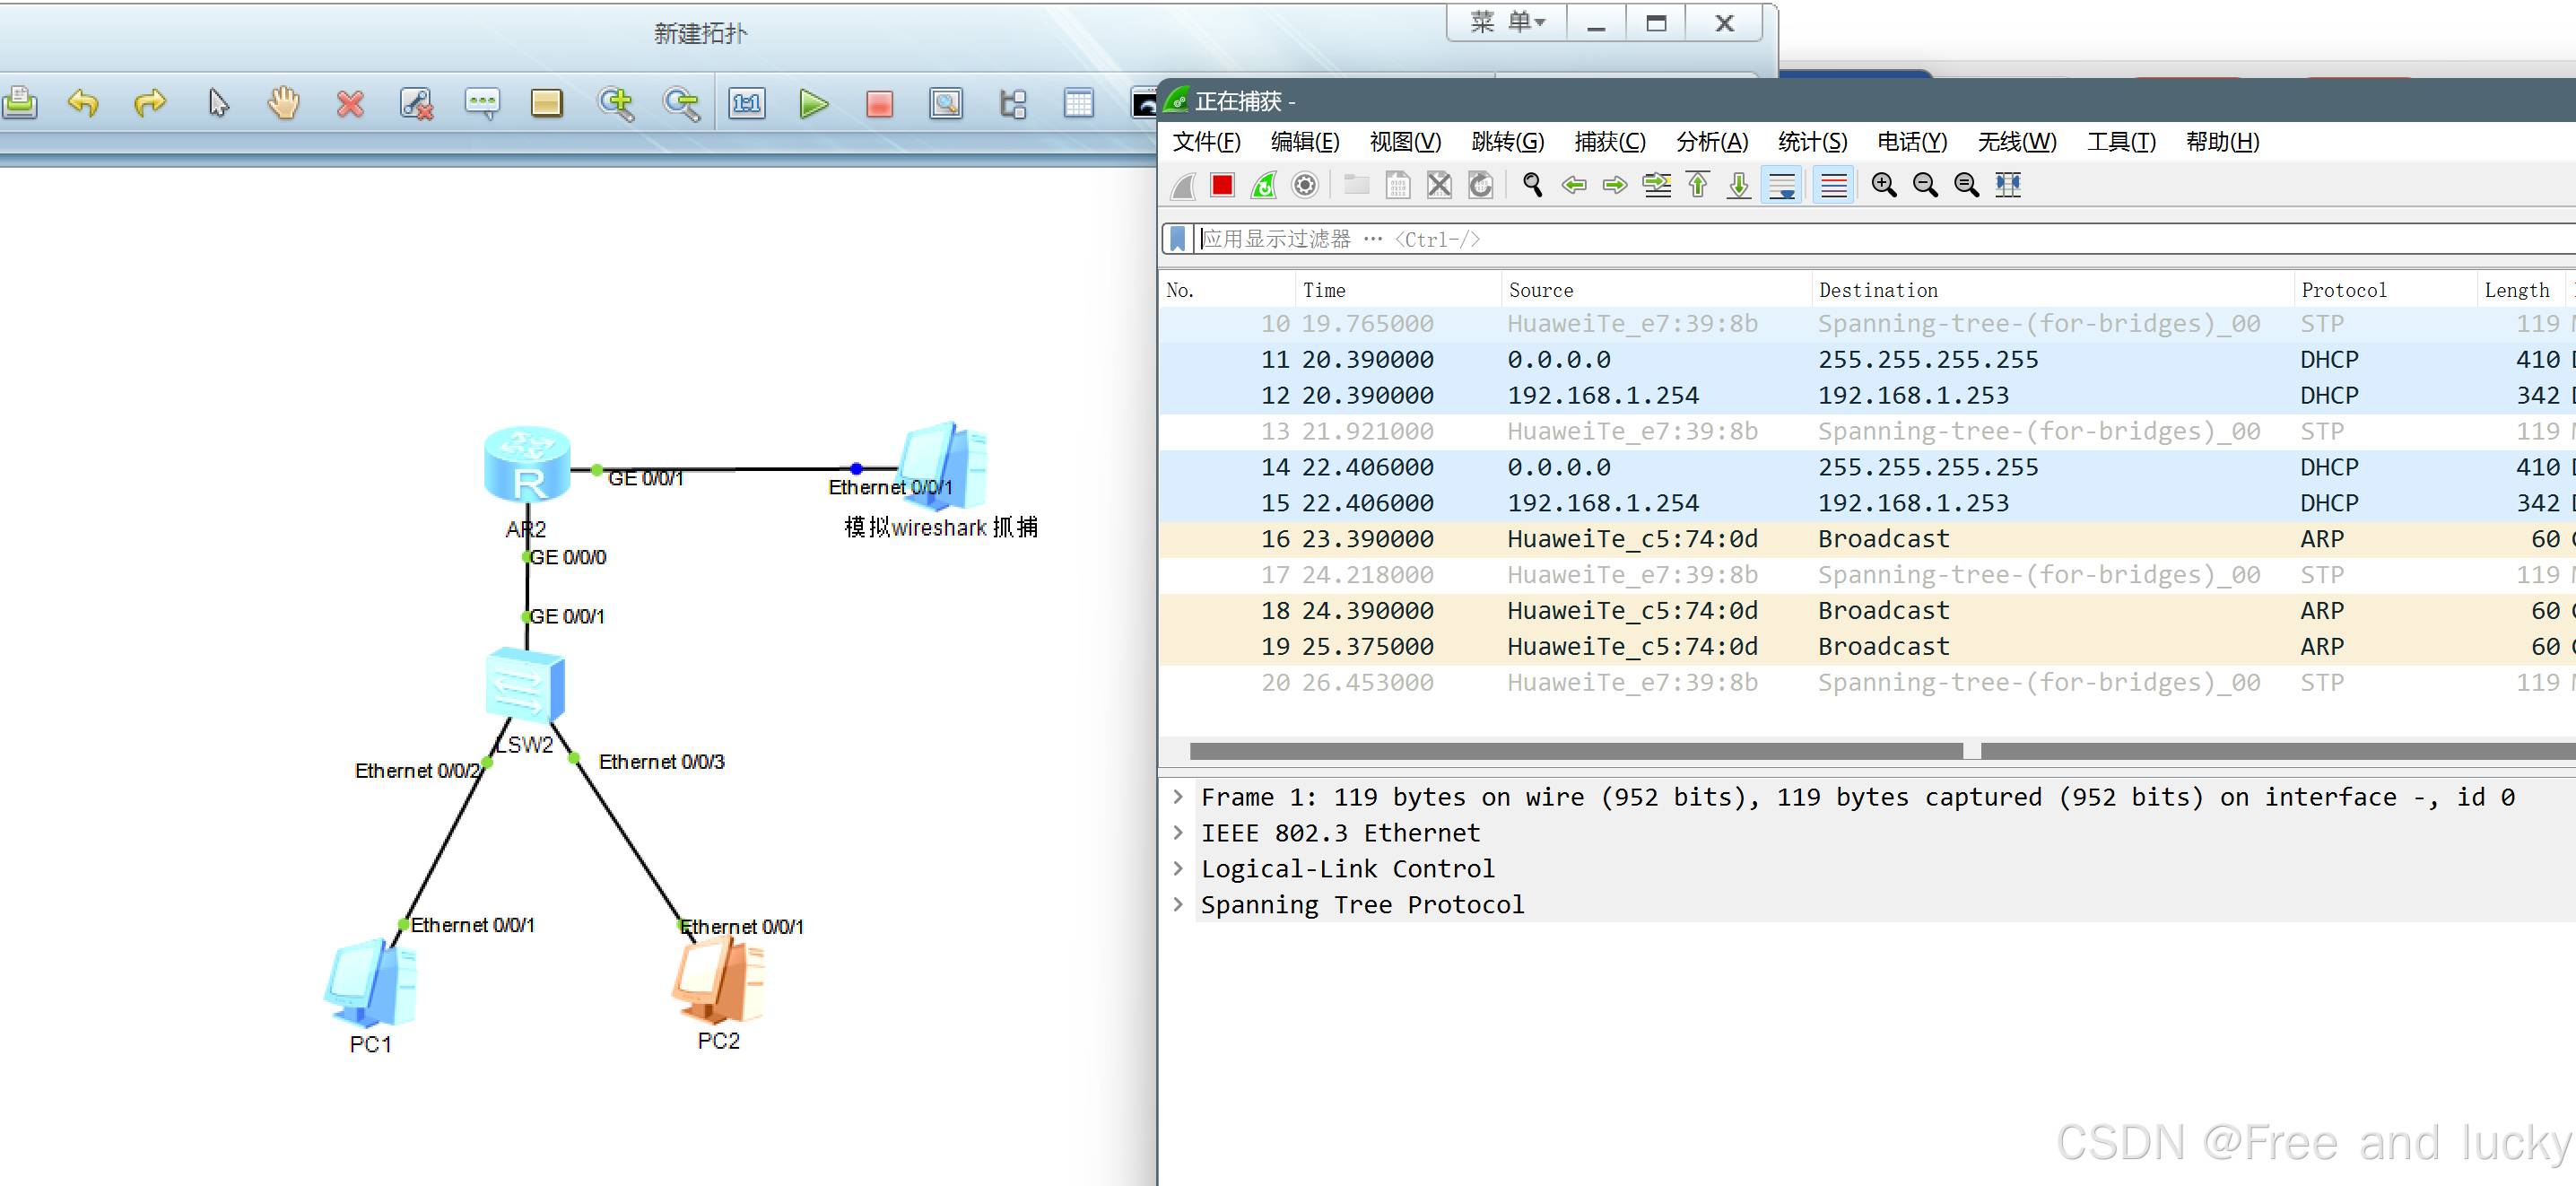Sort packets by the Protocol column header
2576x1186 pixels.
coord(2343,290)
